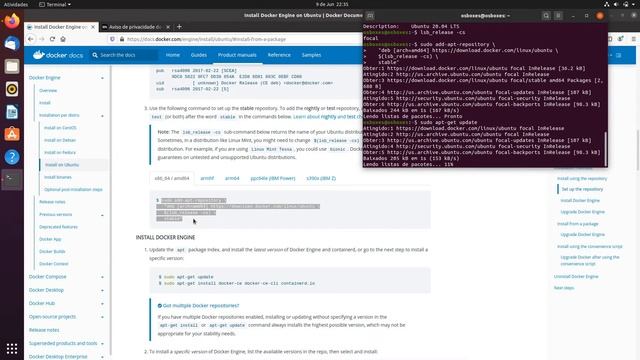View site security padlock info

click(x=122, y=39)
